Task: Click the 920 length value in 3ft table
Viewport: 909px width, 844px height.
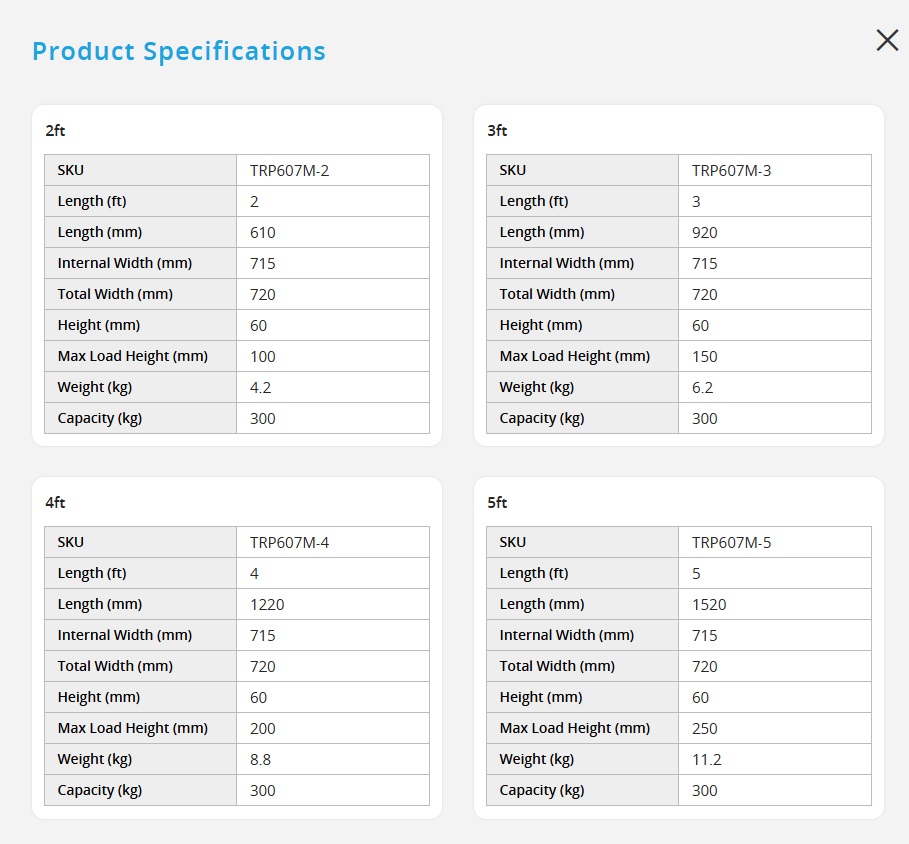Action: tap(704, 232)
